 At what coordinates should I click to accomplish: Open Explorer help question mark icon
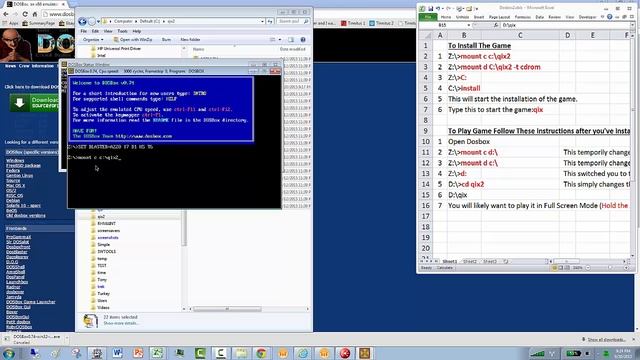(x=303, y=40)
